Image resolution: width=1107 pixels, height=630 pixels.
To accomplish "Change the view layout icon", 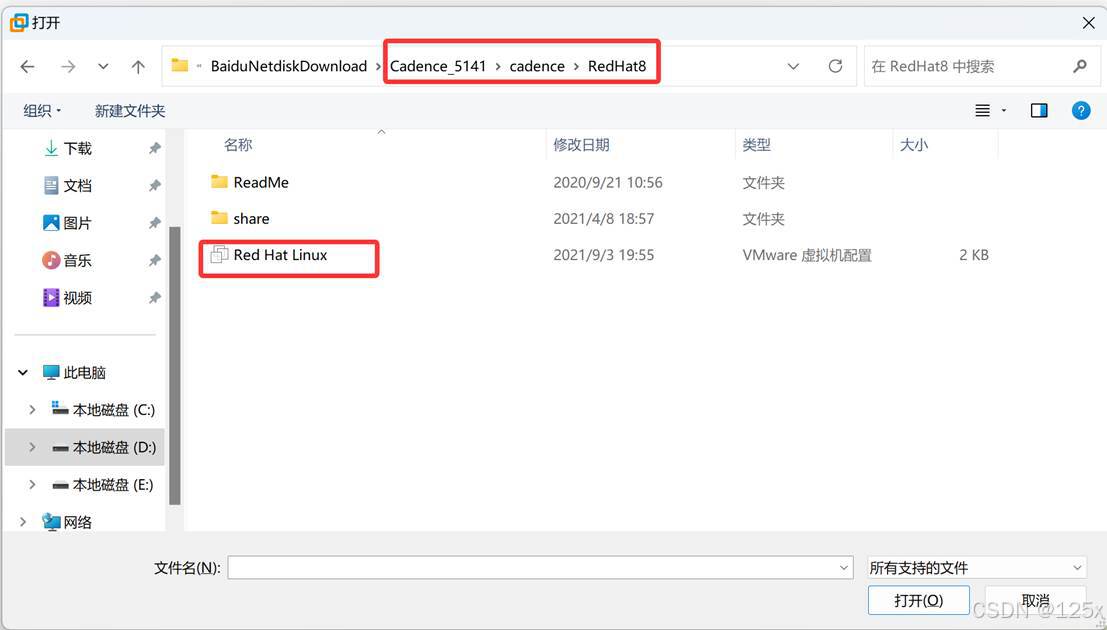I will tap(982, 111).
